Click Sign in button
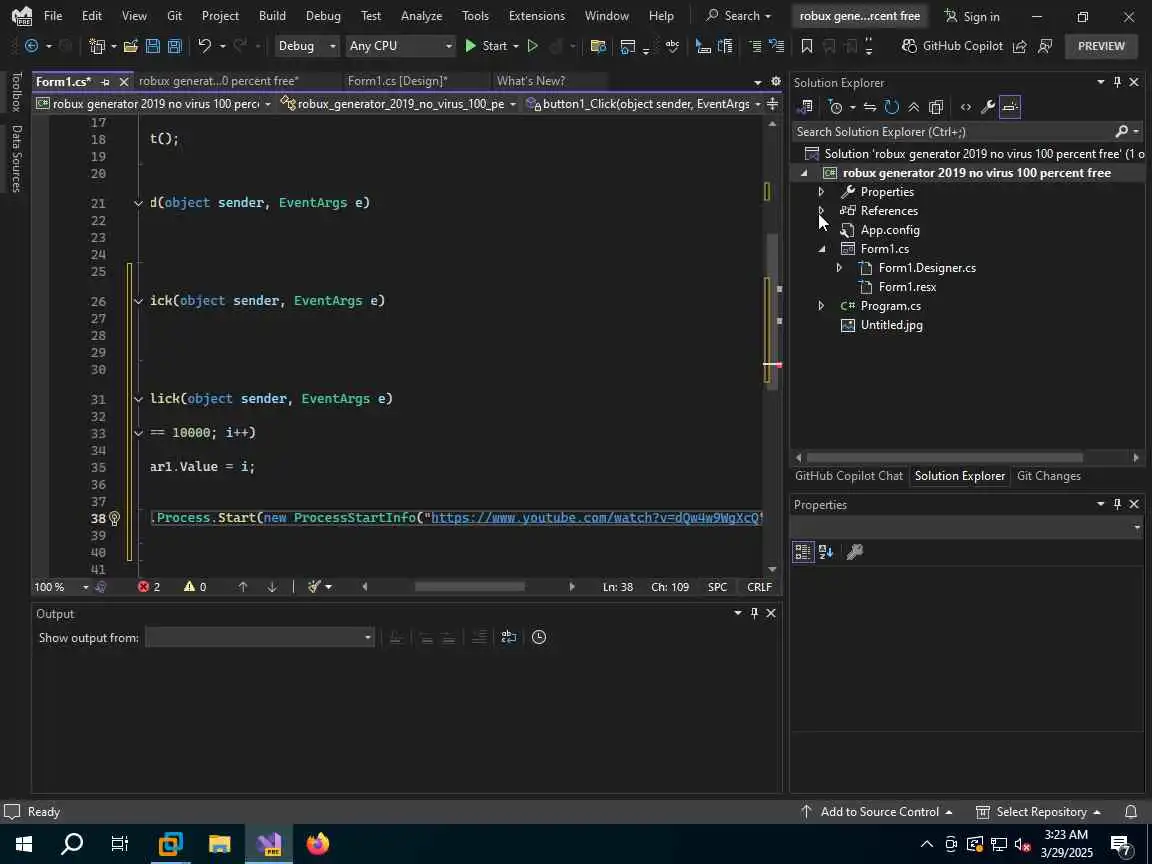Image resolution: width=1152 pixels, height=864 pixels. click(x=971, y=16)
